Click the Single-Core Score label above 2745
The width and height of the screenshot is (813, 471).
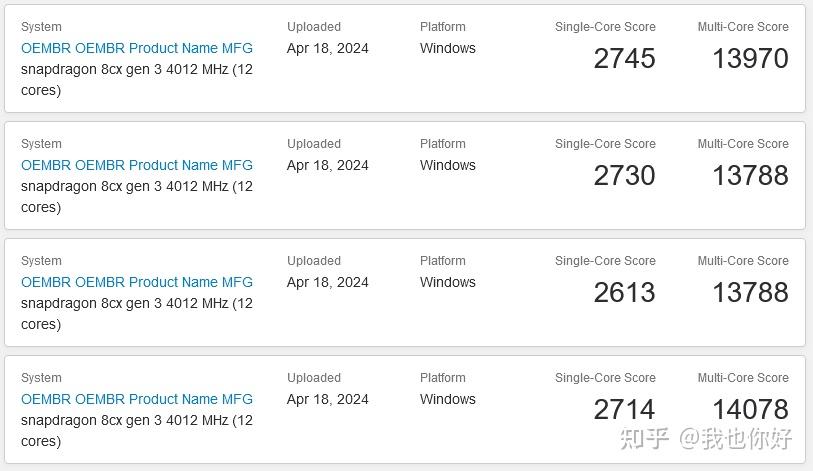(605, 27)
